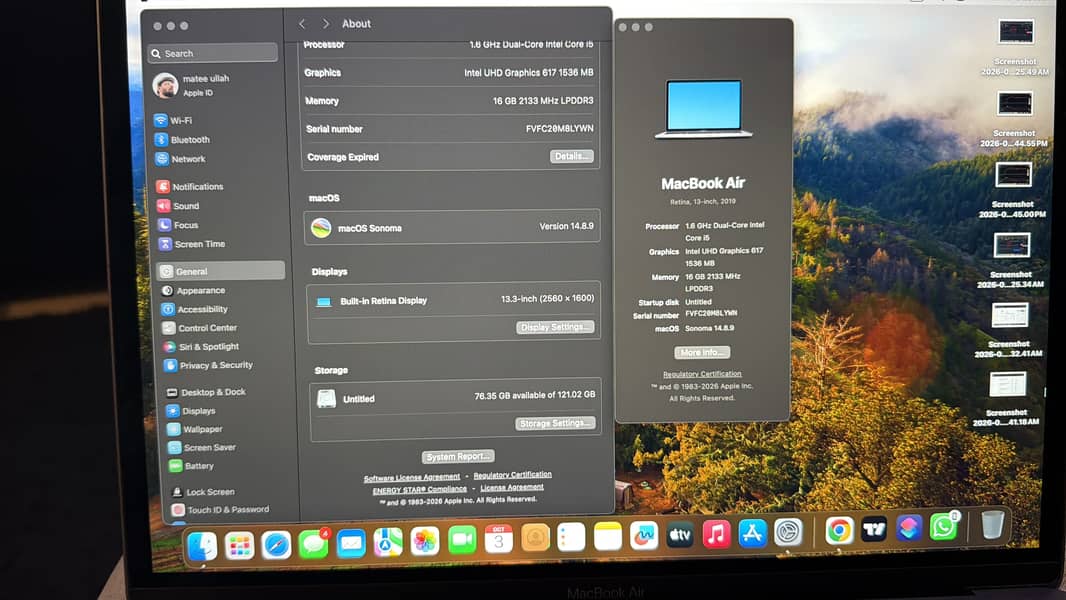
Task: Open Software License Agreement link
Action: click(411, 478)
